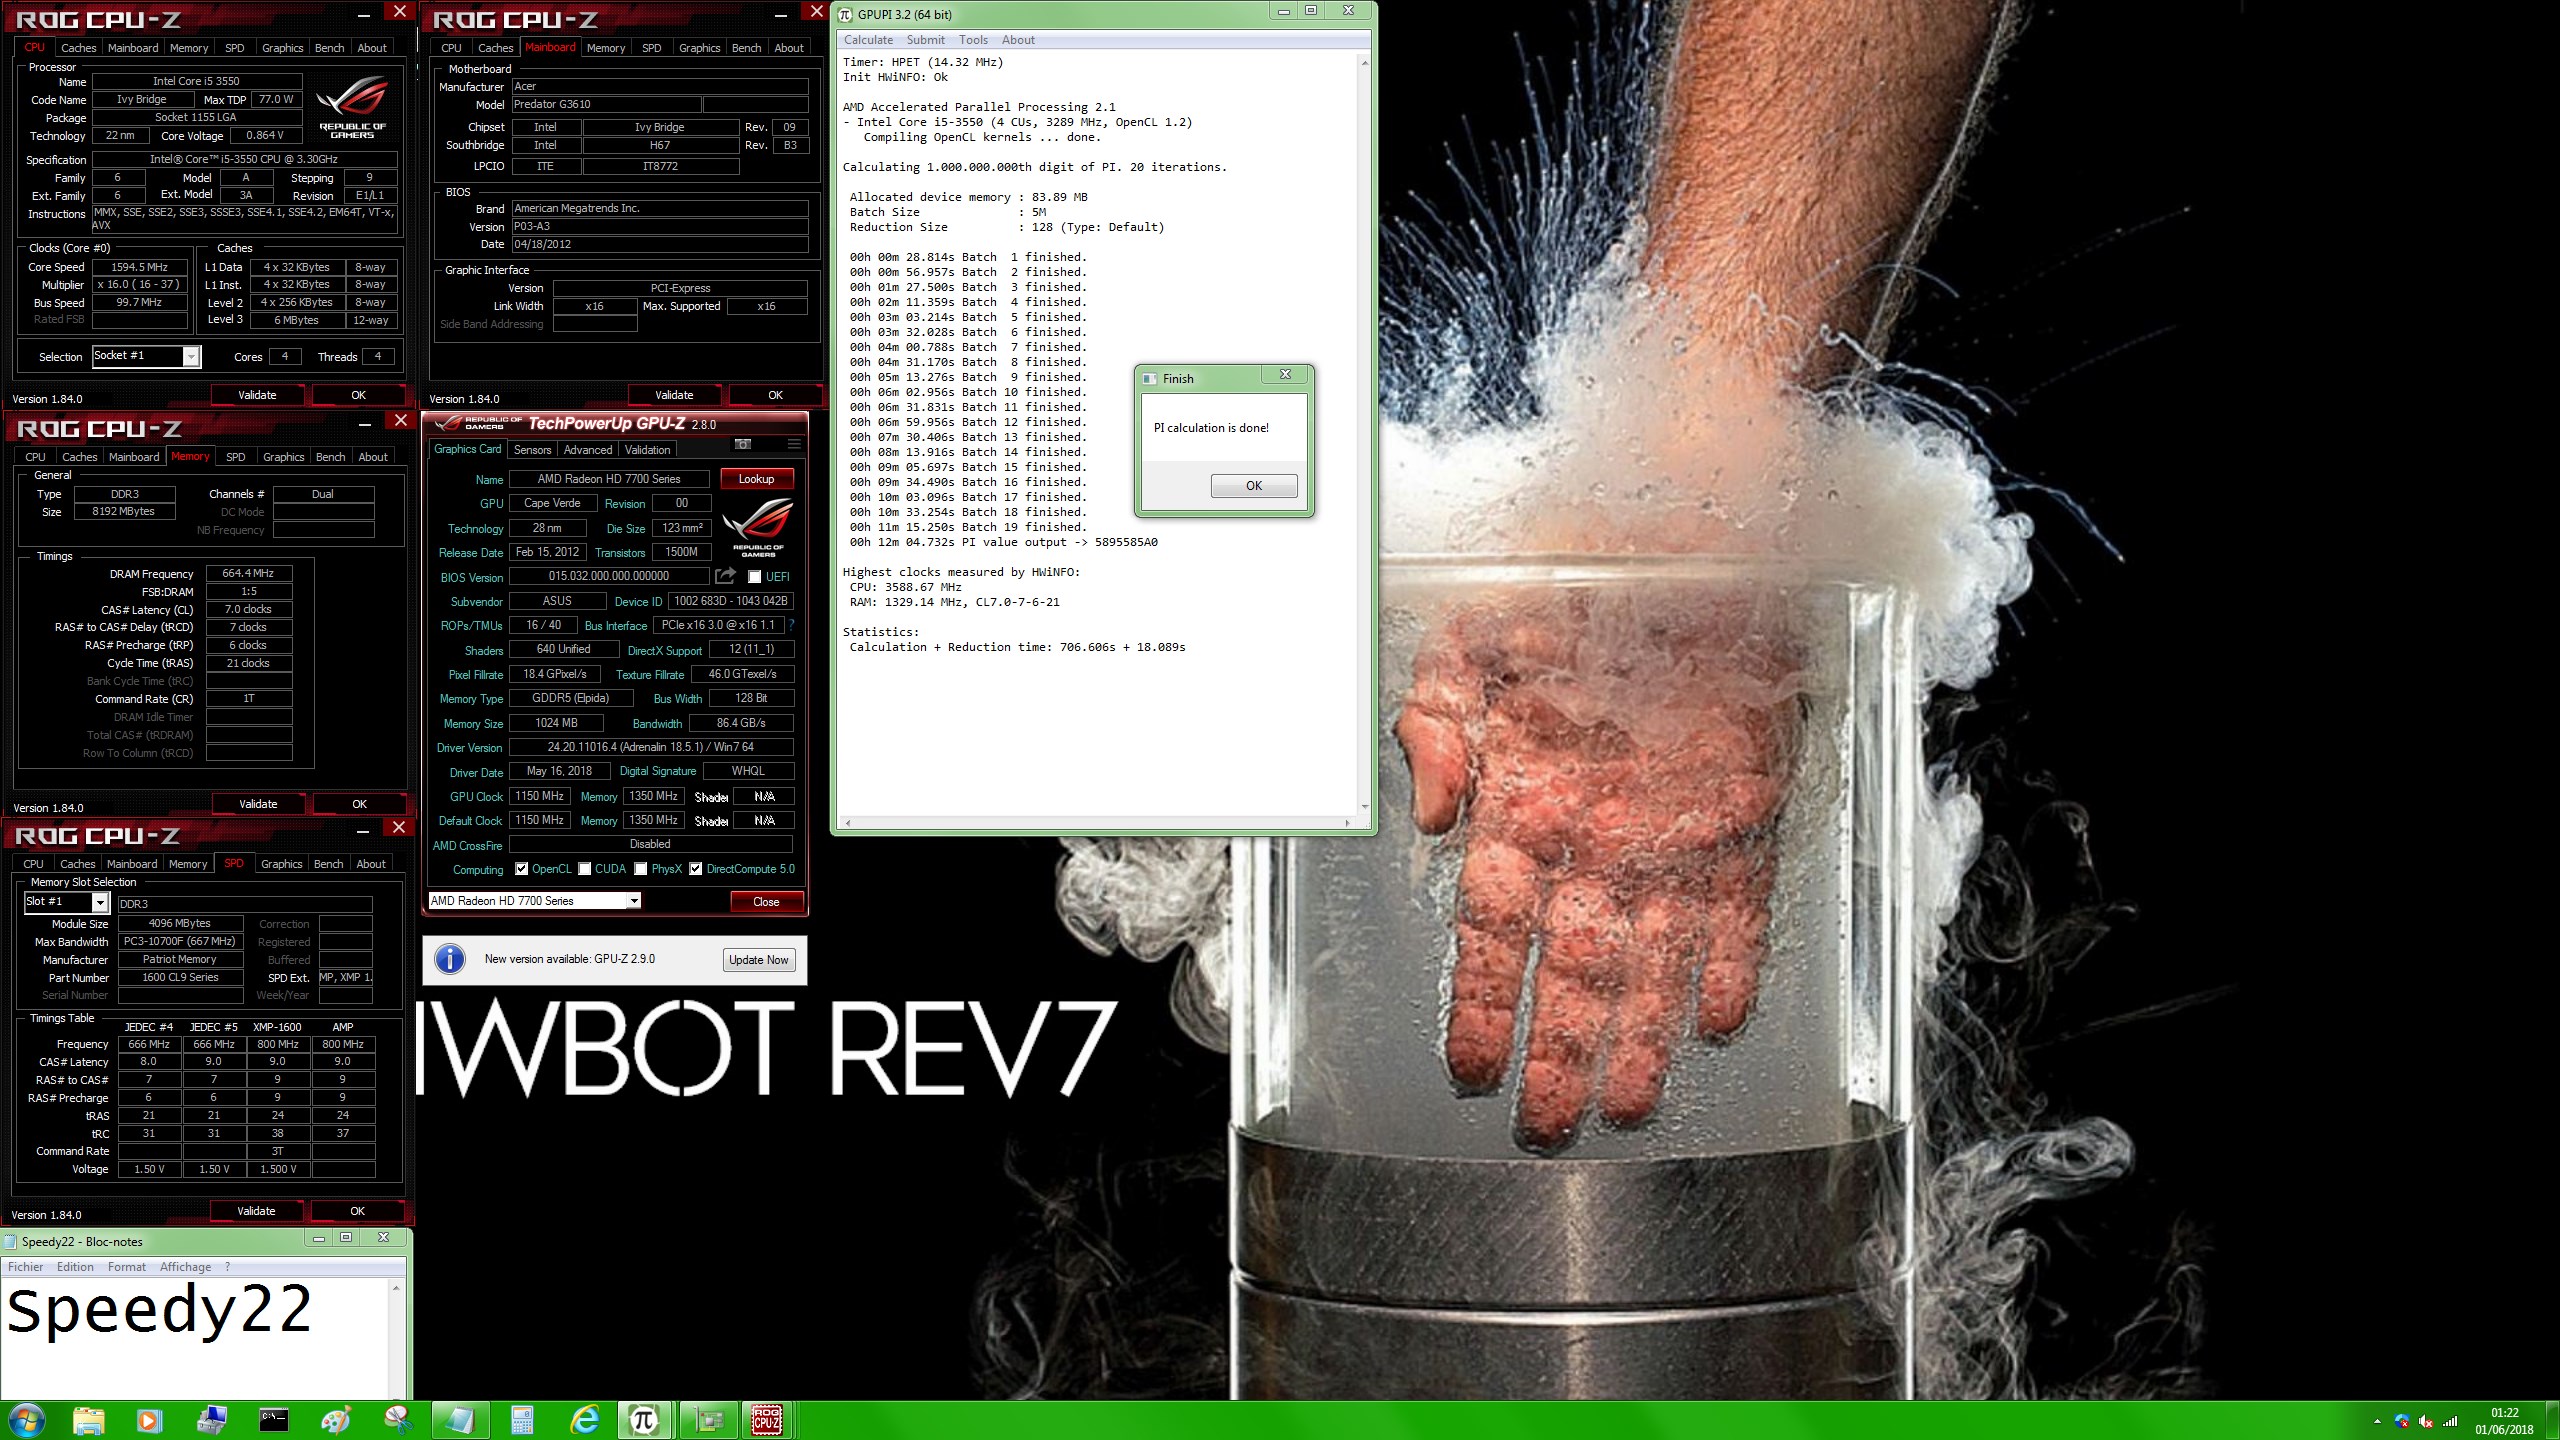Switch to the Notepad taskbar button
2560x1440 pixels.
460,1420
